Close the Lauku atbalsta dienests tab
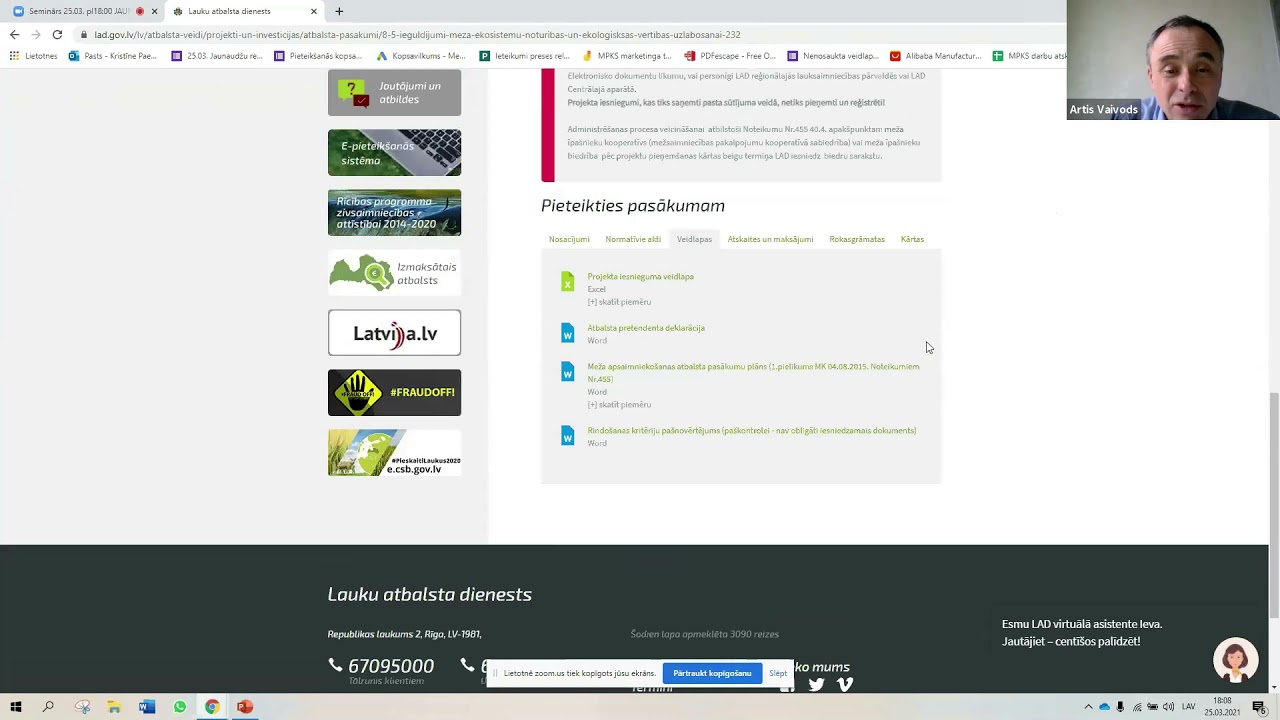 click(x=314, y=11)
